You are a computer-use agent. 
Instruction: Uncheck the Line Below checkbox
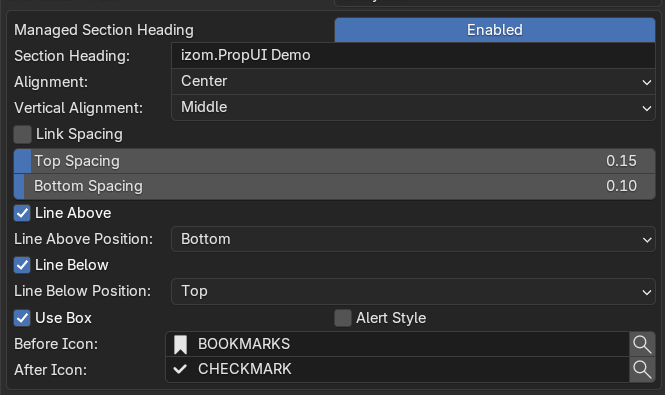tap(22, 265)
